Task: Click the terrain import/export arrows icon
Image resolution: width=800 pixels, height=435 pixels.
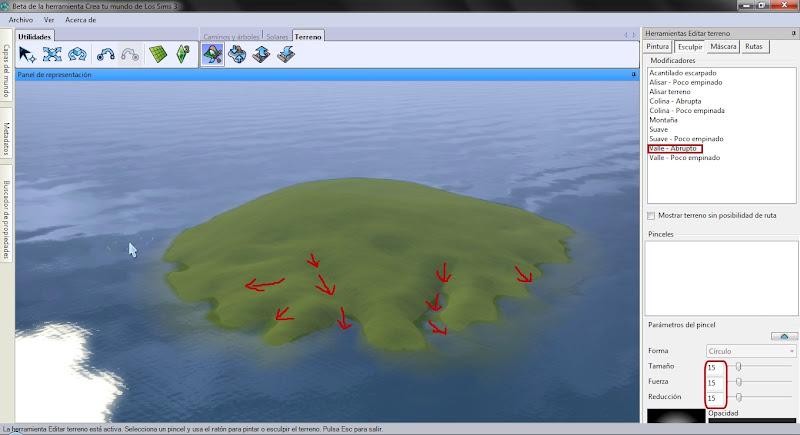Action: pos(237,55)
